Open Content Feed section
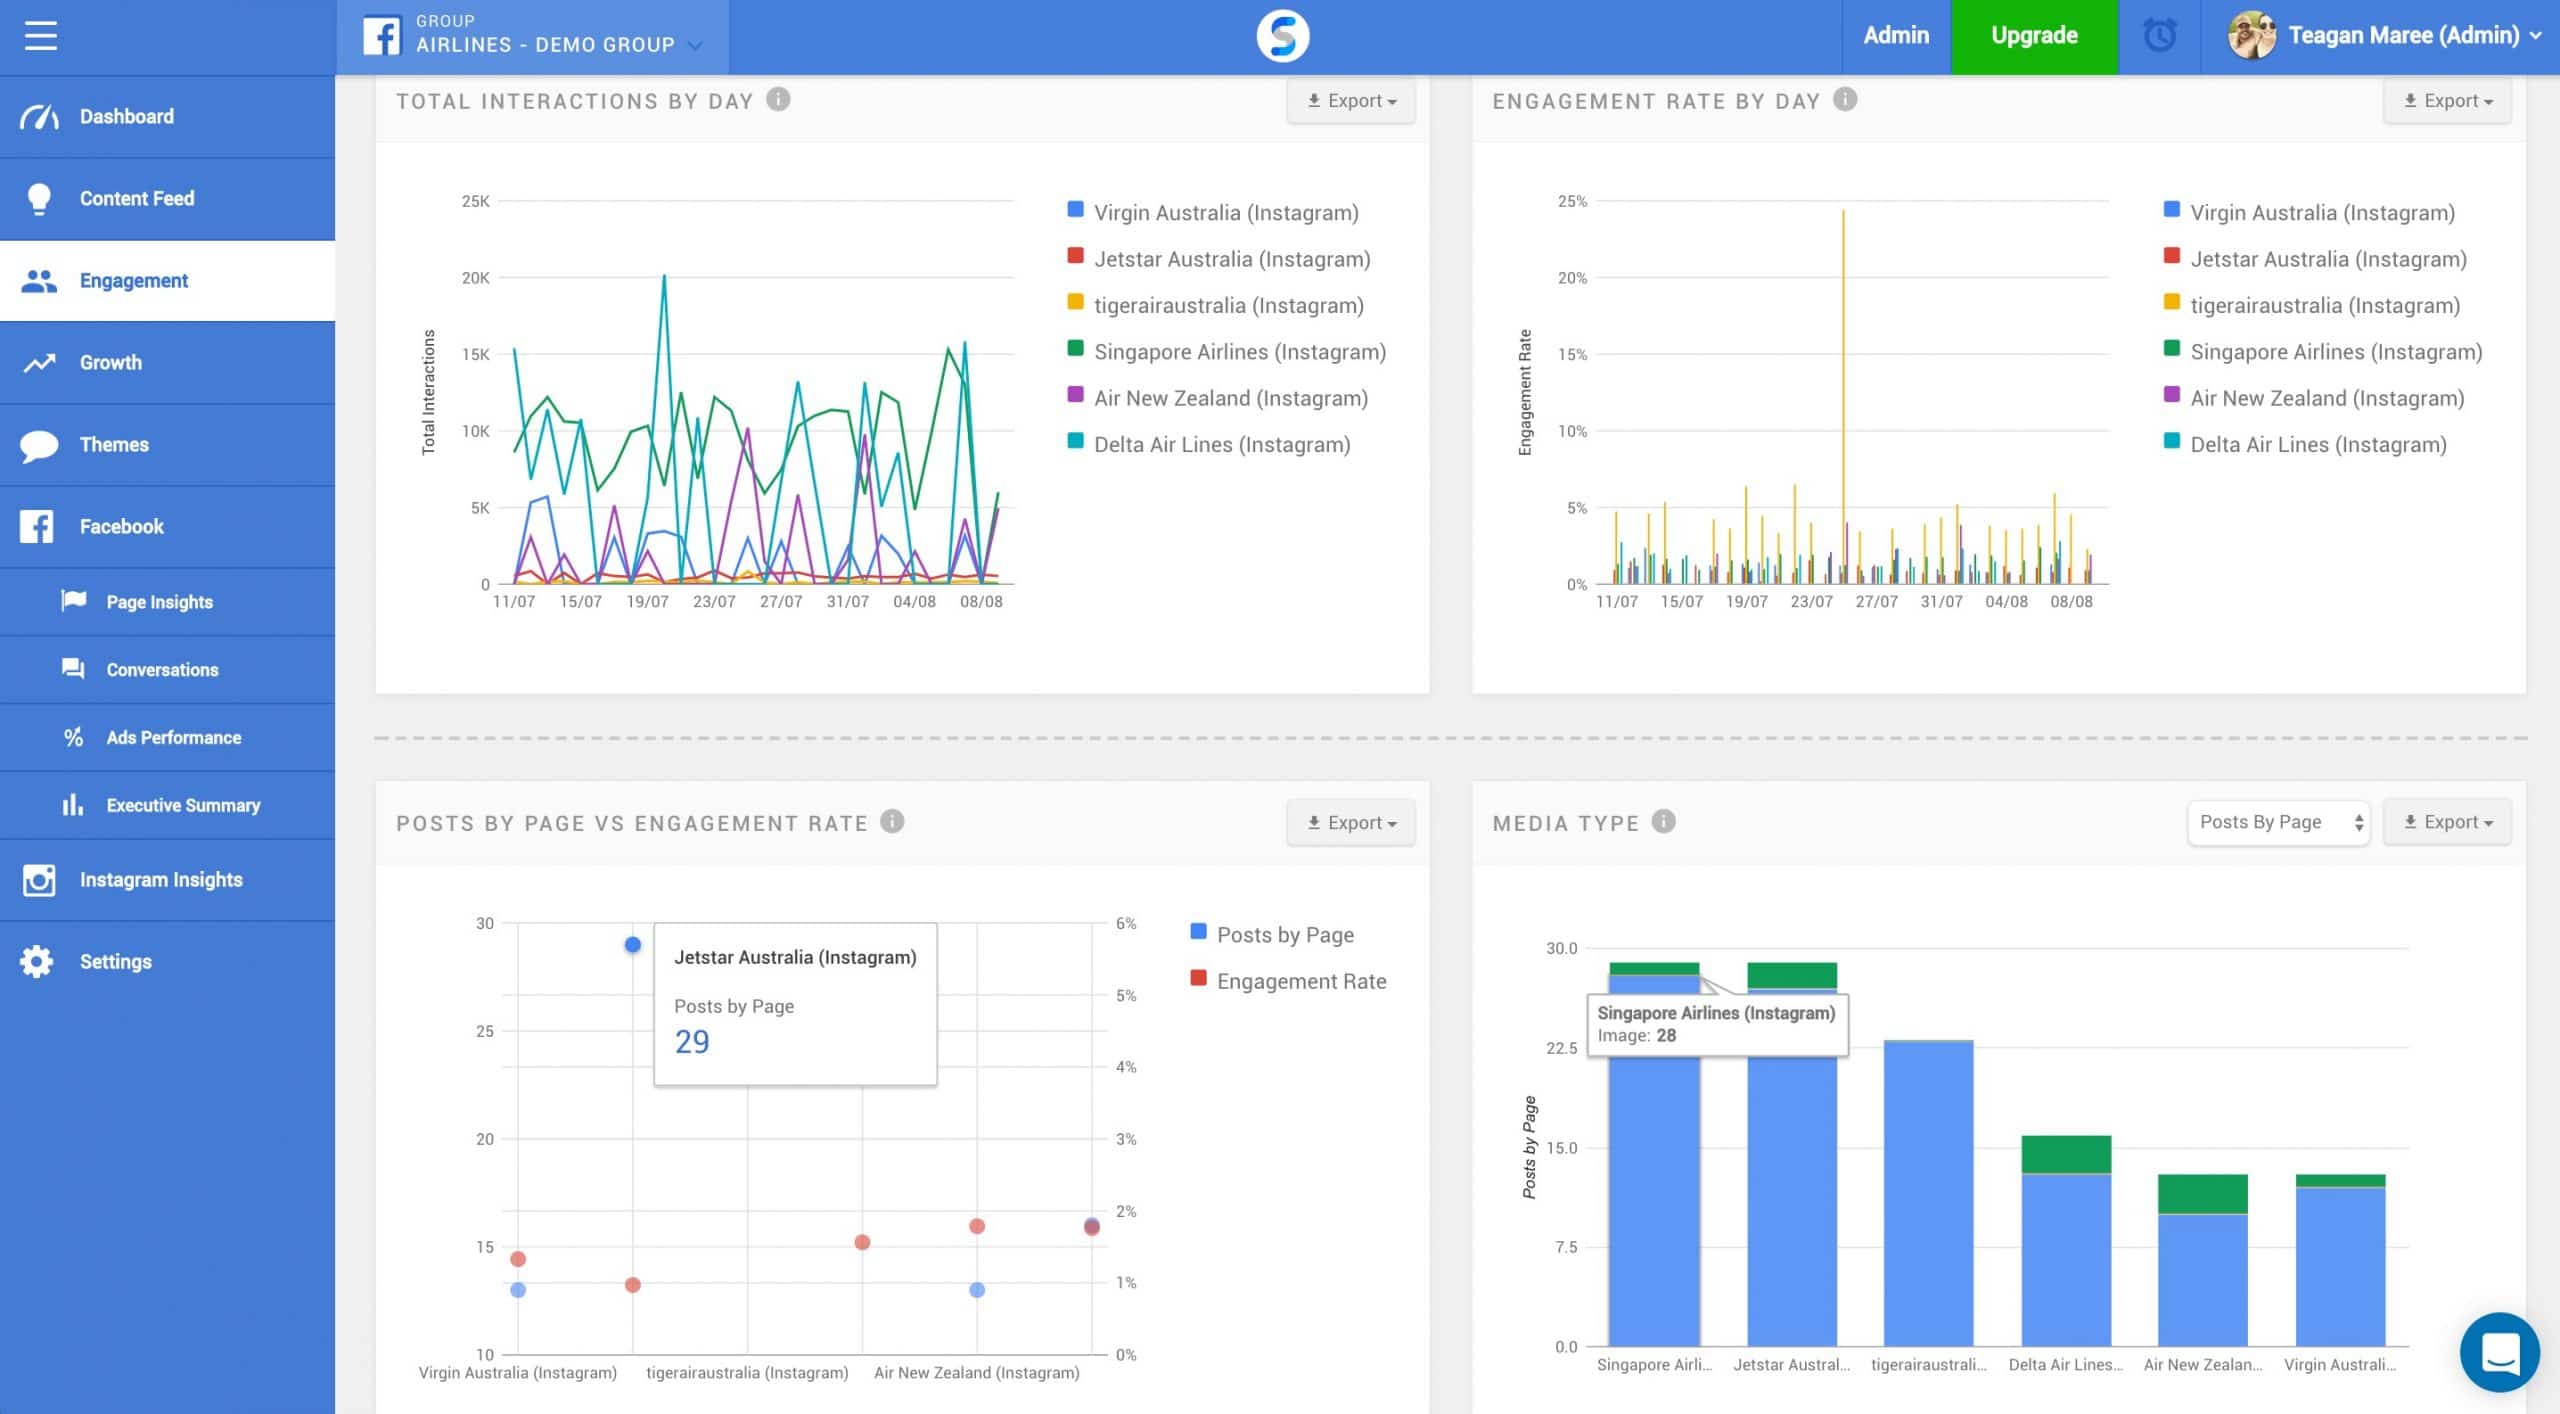Viewport: 2560px width, 1414px height. coord(167,199)
